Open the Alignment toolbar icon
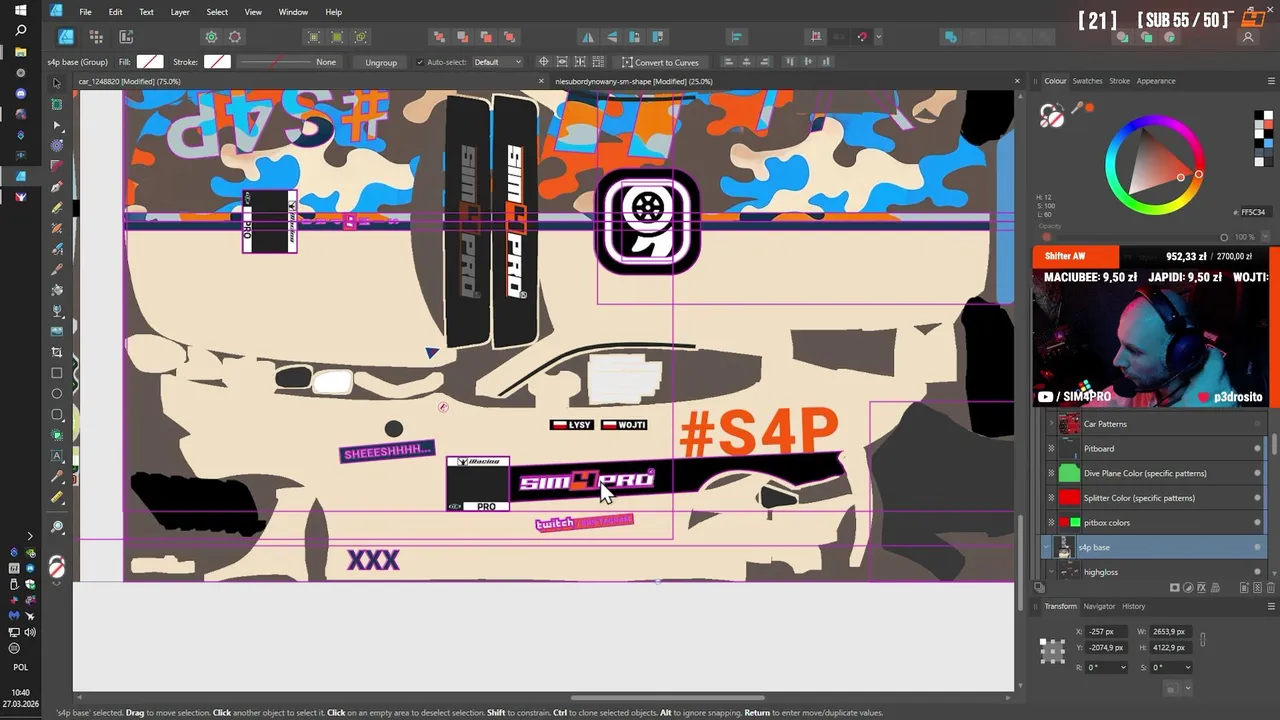 [736, 37]
